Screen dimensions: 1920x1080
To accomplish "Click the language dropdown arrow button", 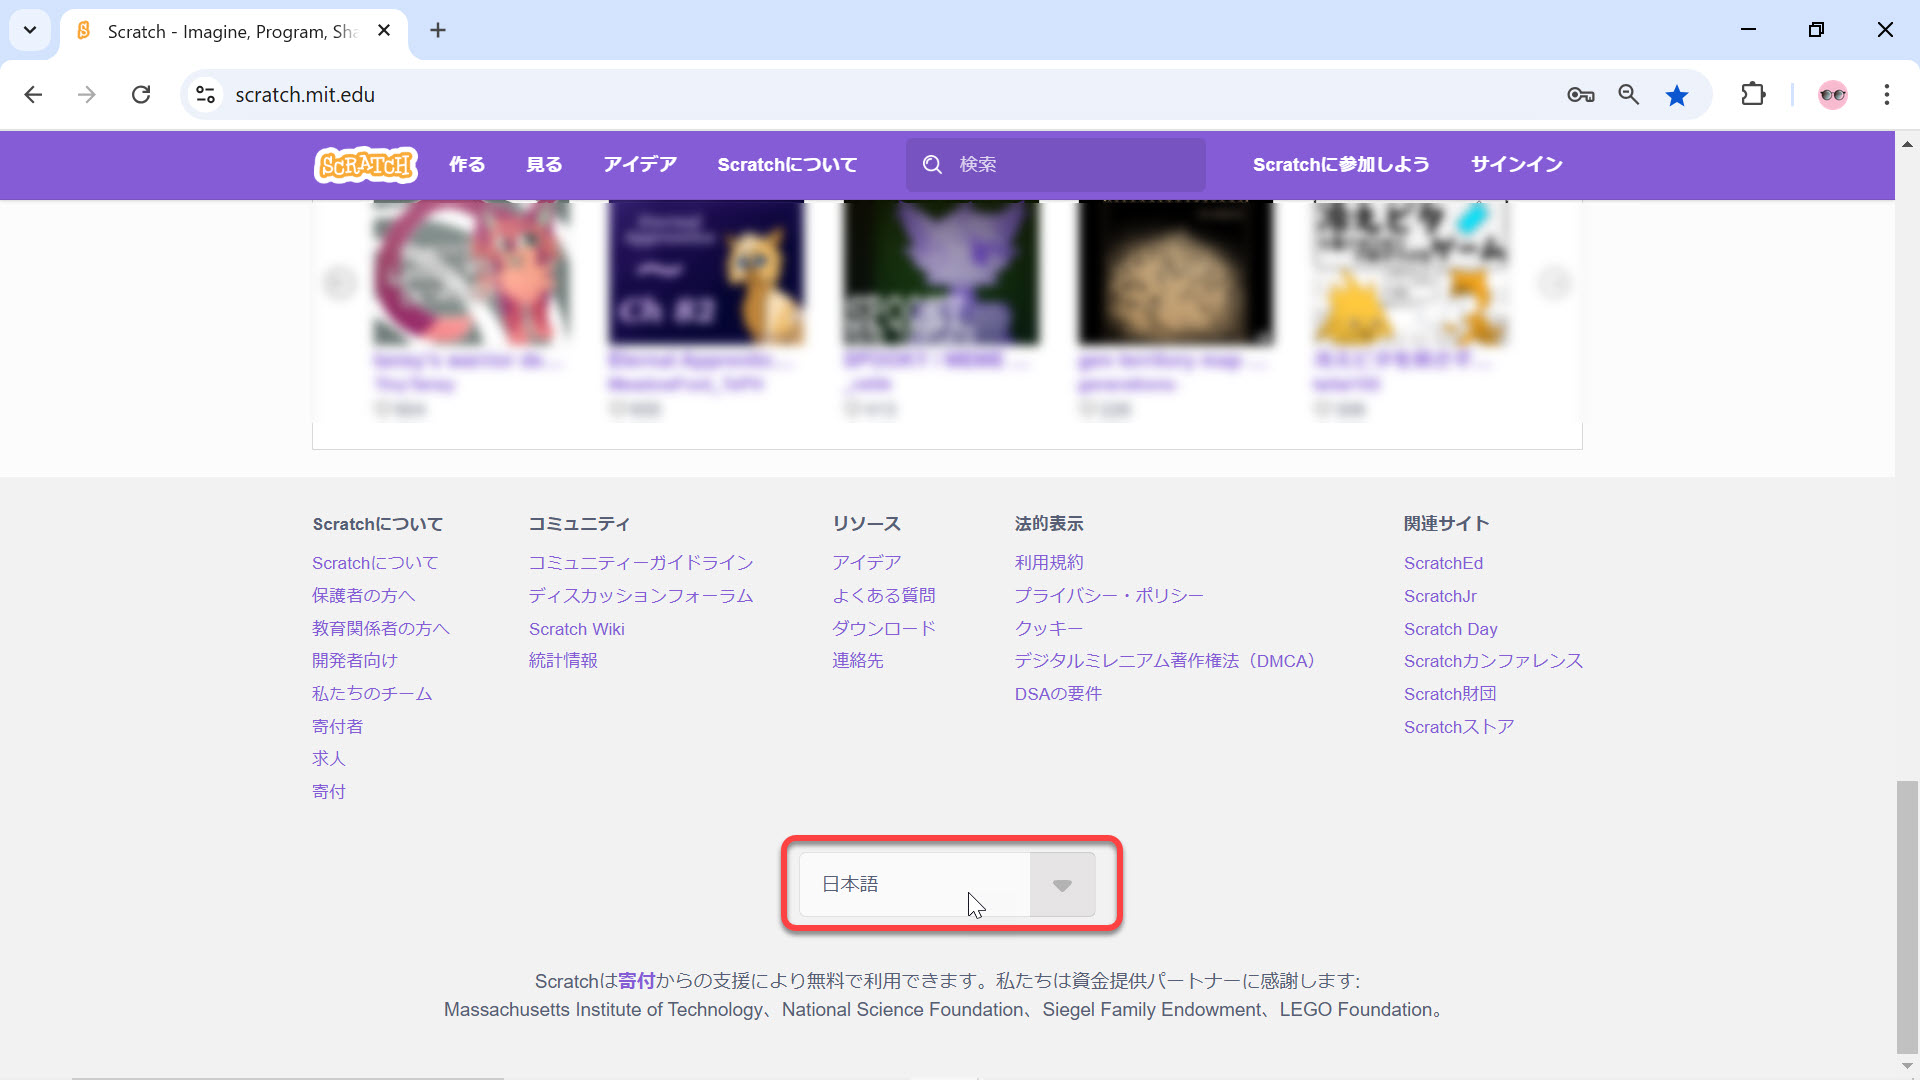I will [1062, 884].
